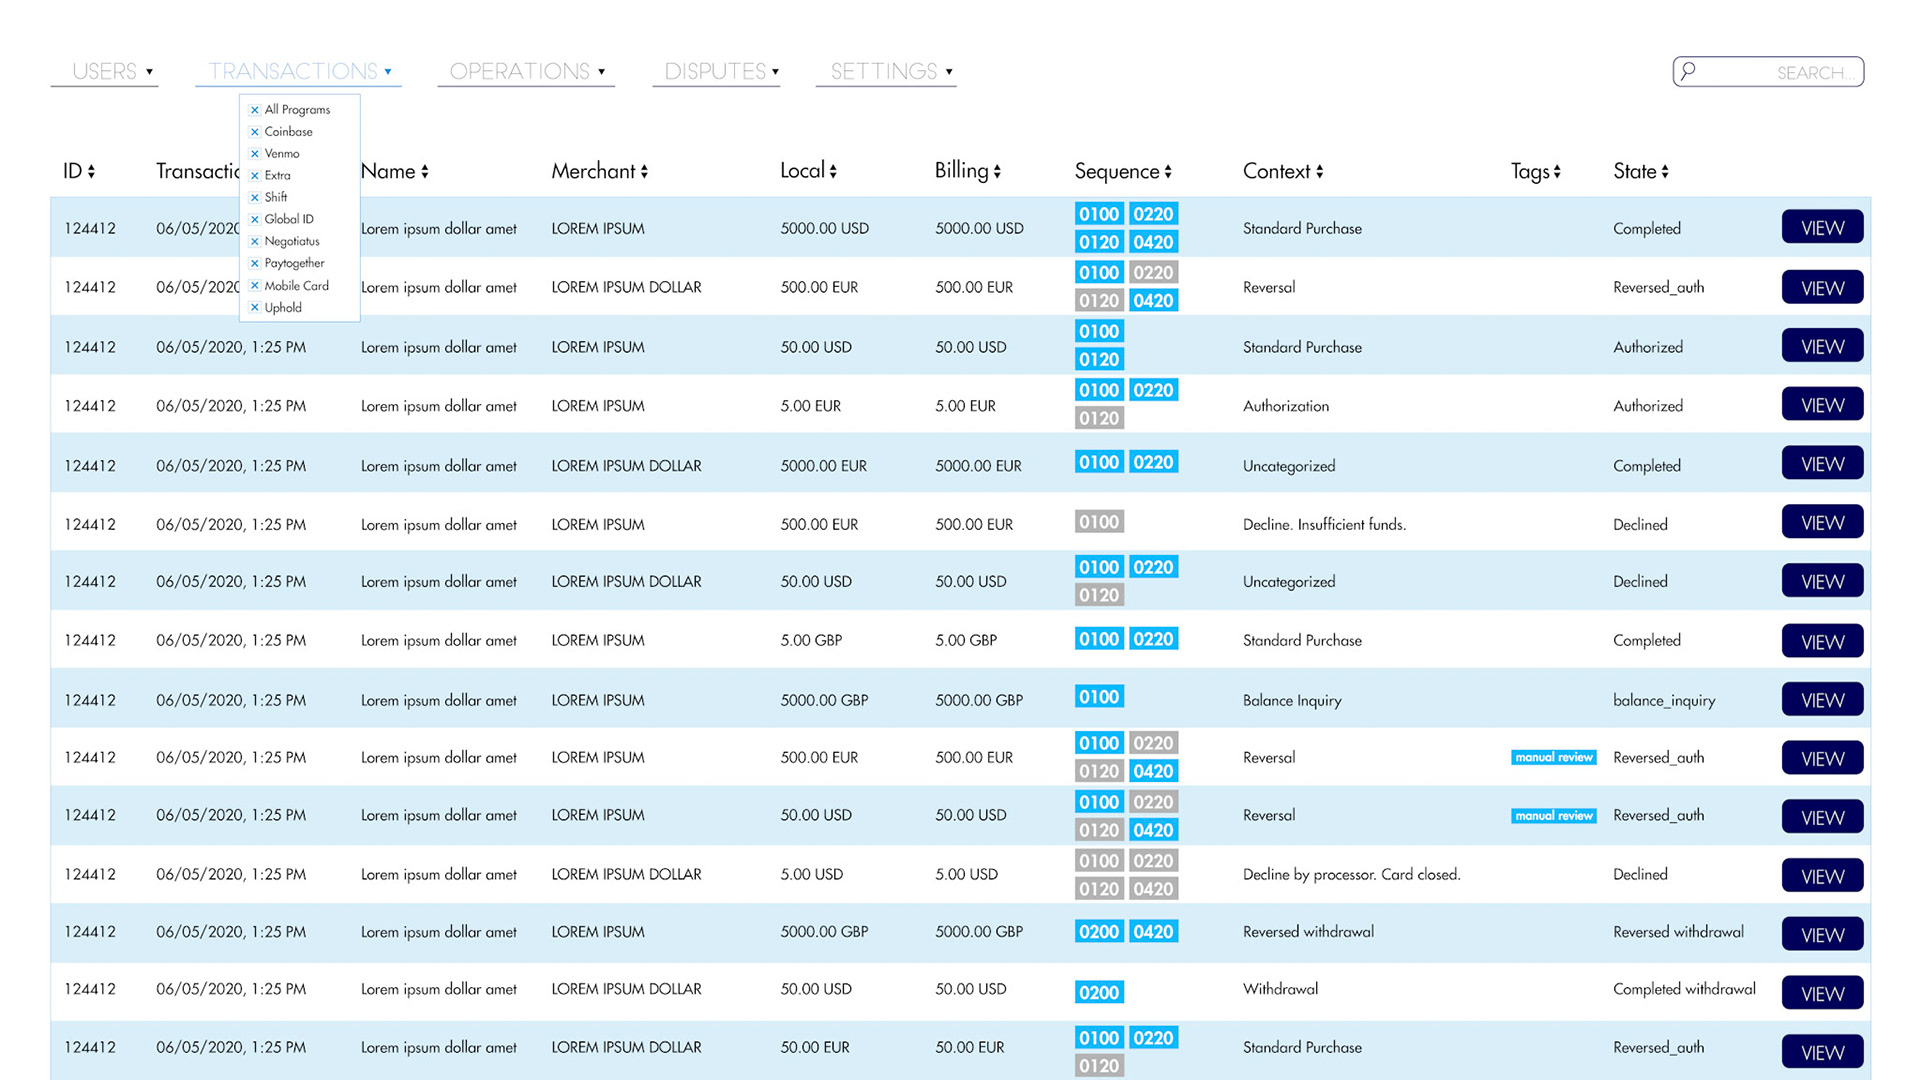Sort by Local amount arrows
Screen dimensions: 1920x1080
(833, 172)
